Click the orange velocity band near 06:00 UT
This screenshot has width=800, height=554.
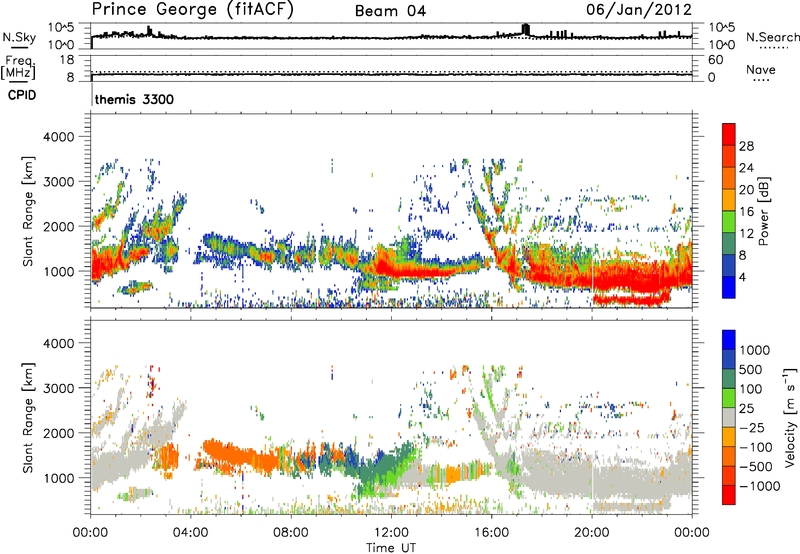coord(240,455)
